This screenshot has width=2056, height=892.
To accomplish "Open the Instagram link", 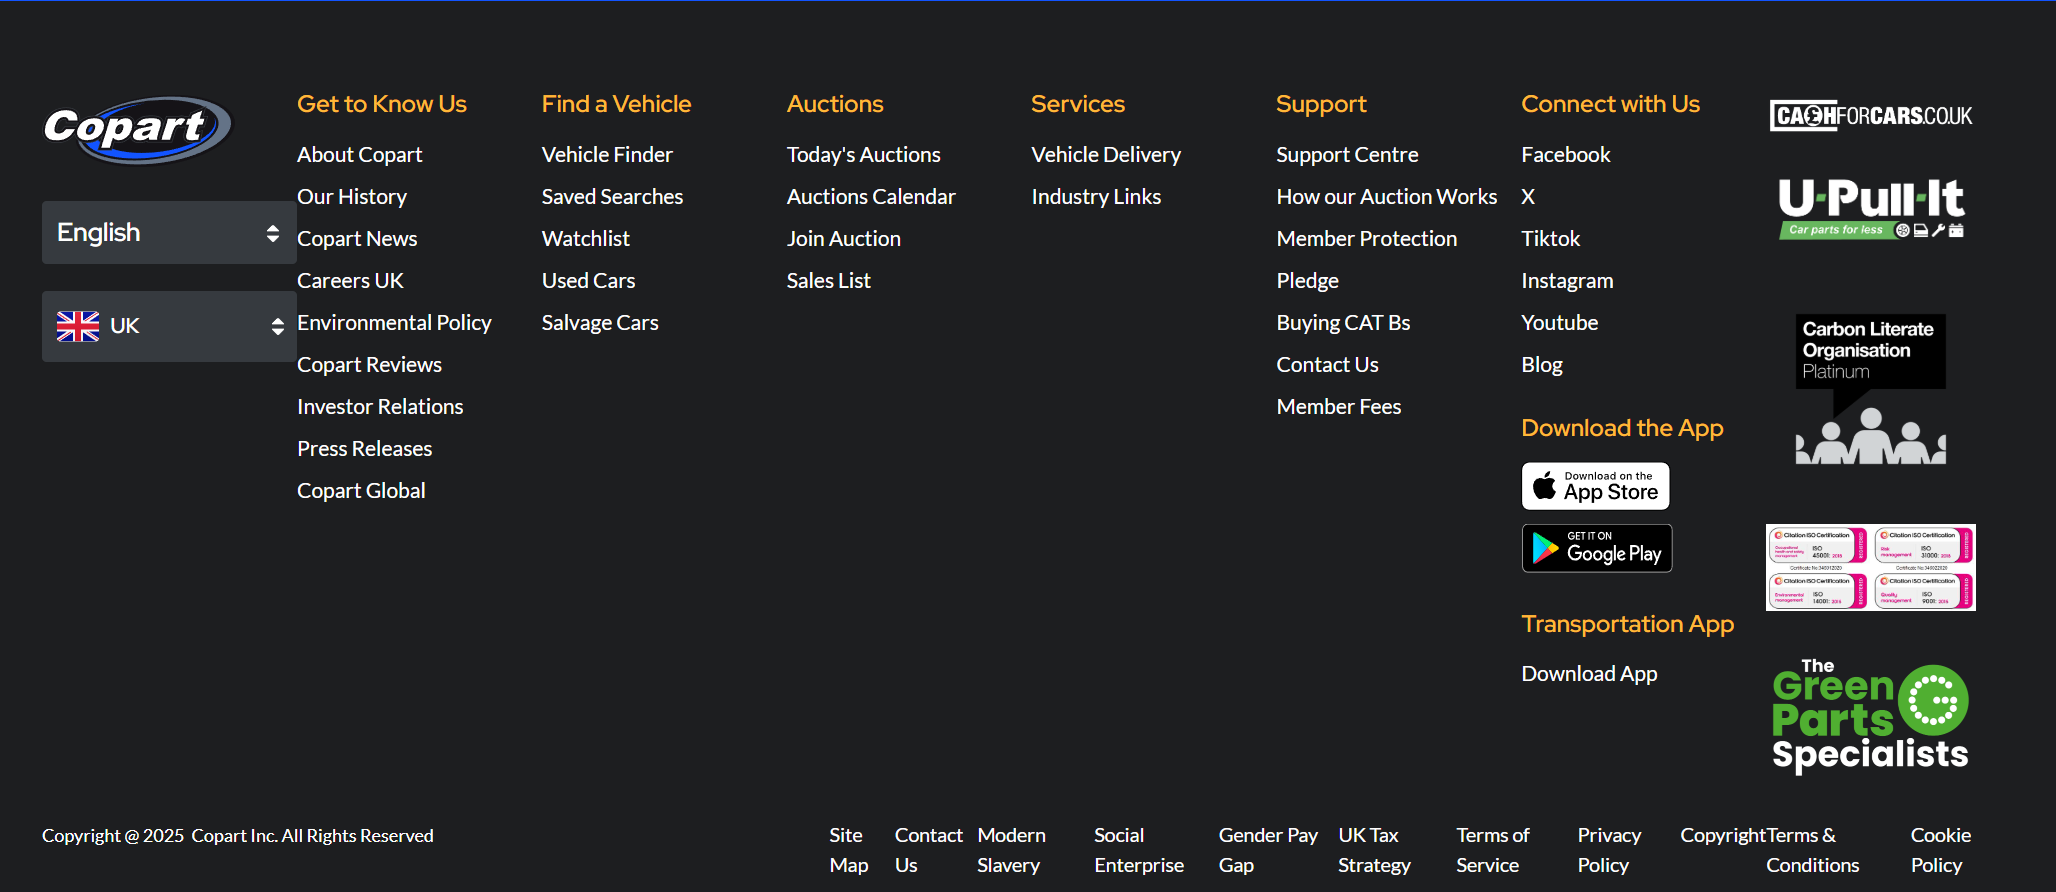I will tap(1567, 281).
